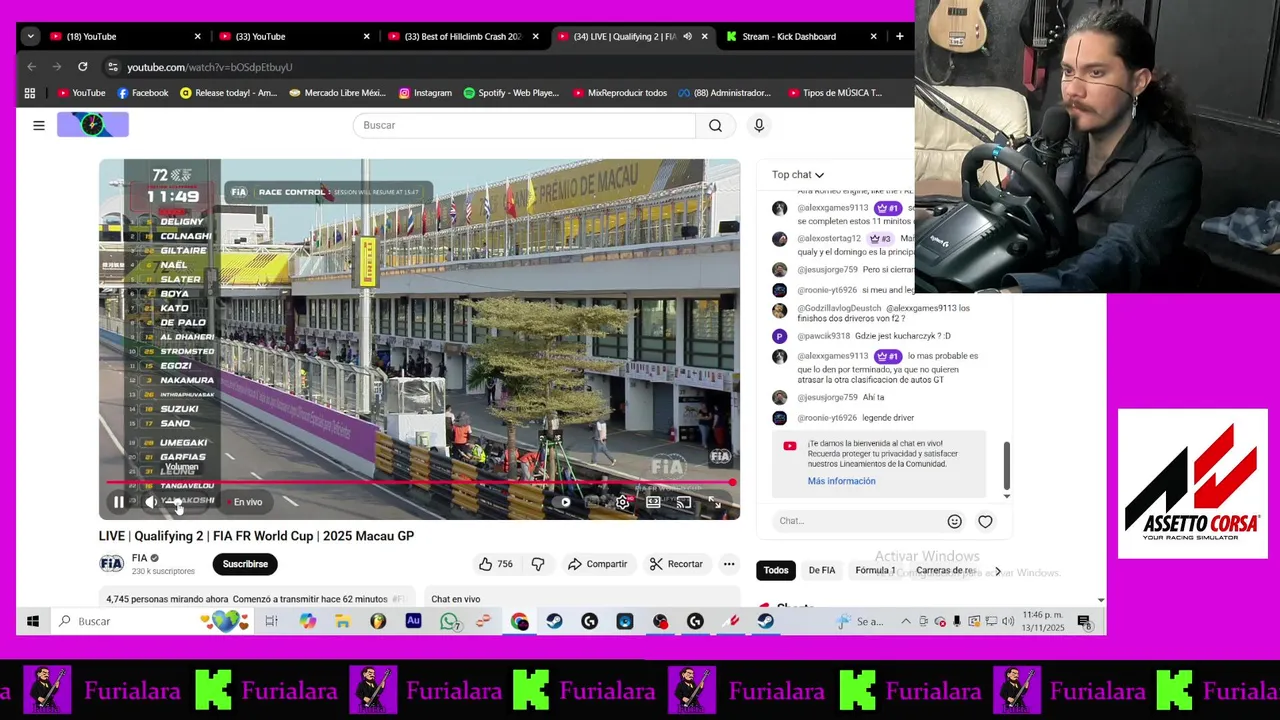The height and width of the screenshot is (720, 1280).
Task: Select the Fórmula 1 filter chip
Action: pyautogui.click(x=875, y=570)
